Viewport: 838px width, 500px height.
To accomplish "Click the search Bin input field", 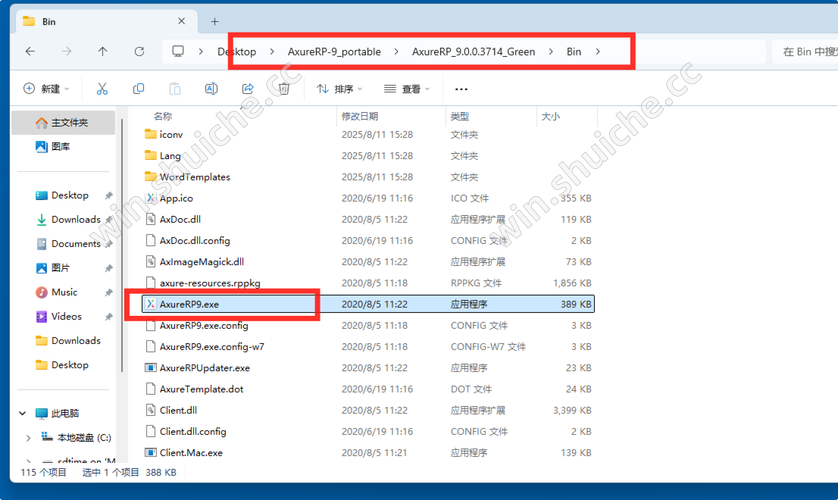I will tap(805, 52).
